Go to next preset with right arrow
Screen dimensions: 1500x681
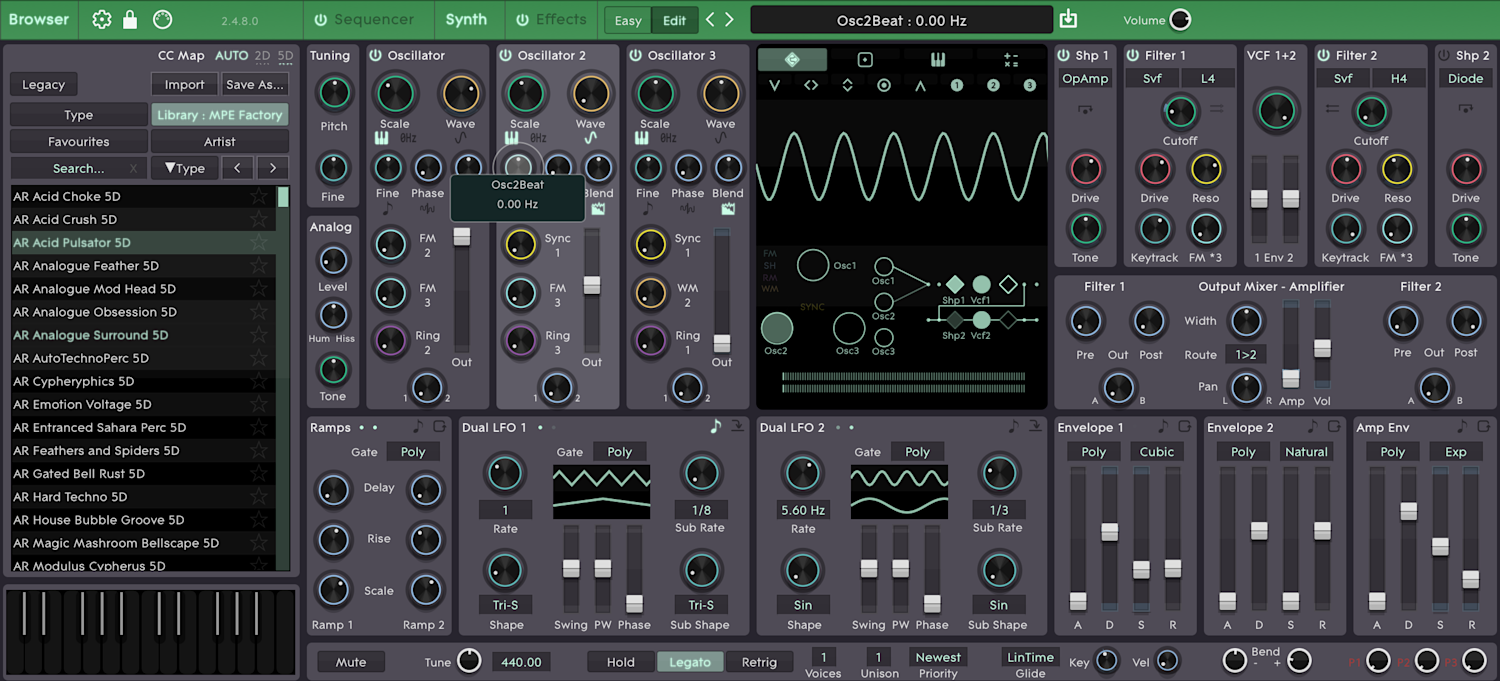click(729, 20)
